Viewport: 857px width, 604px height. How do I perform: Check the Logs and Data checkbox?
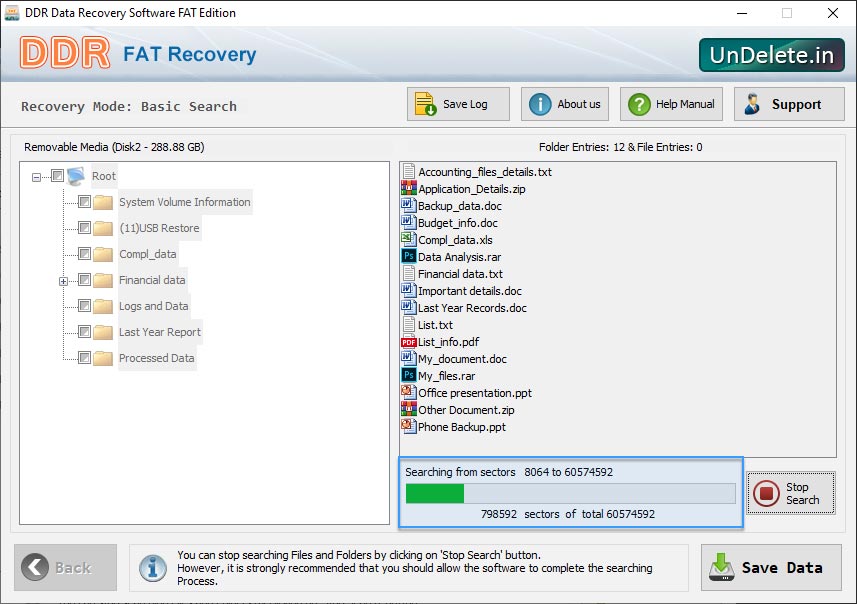click(x=84, y=306)
